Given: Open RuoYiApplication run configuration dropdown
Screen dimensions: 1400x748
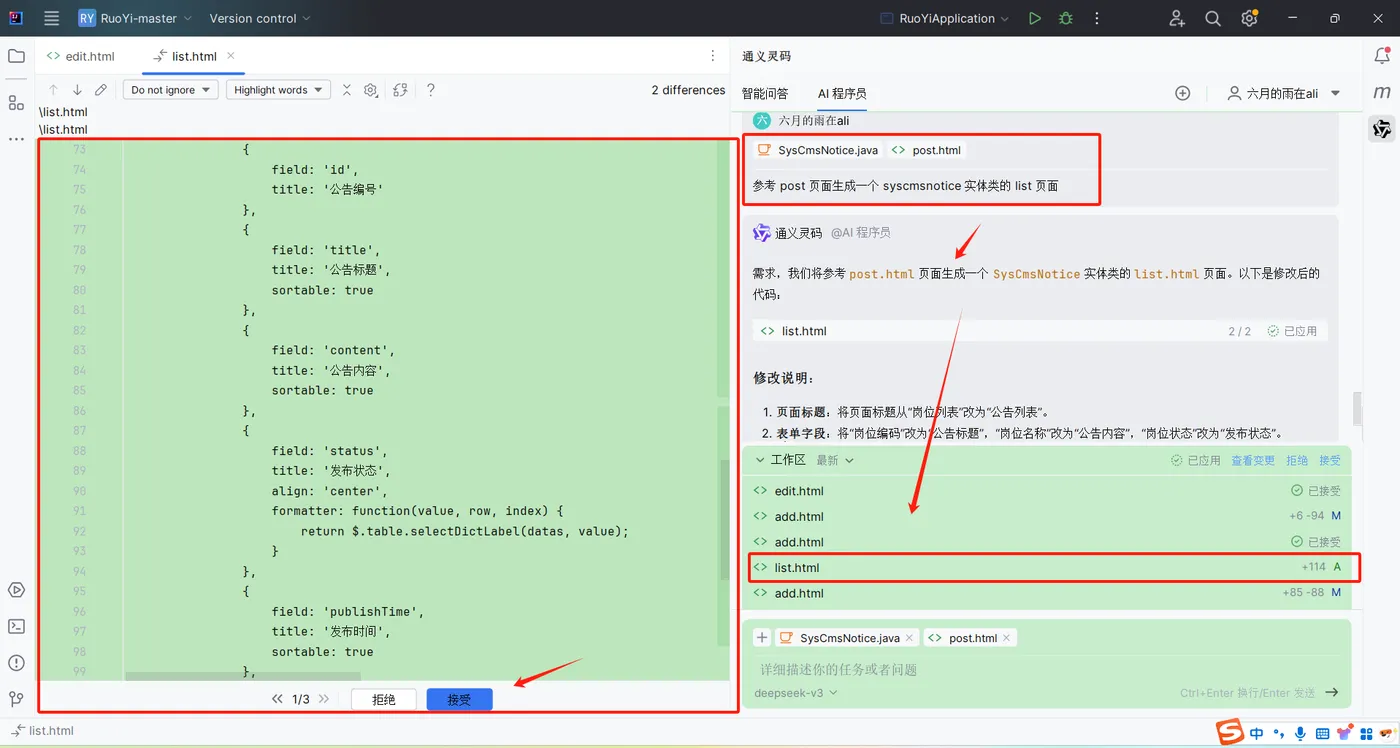Looking at the screenshot, I should point(945,18).
